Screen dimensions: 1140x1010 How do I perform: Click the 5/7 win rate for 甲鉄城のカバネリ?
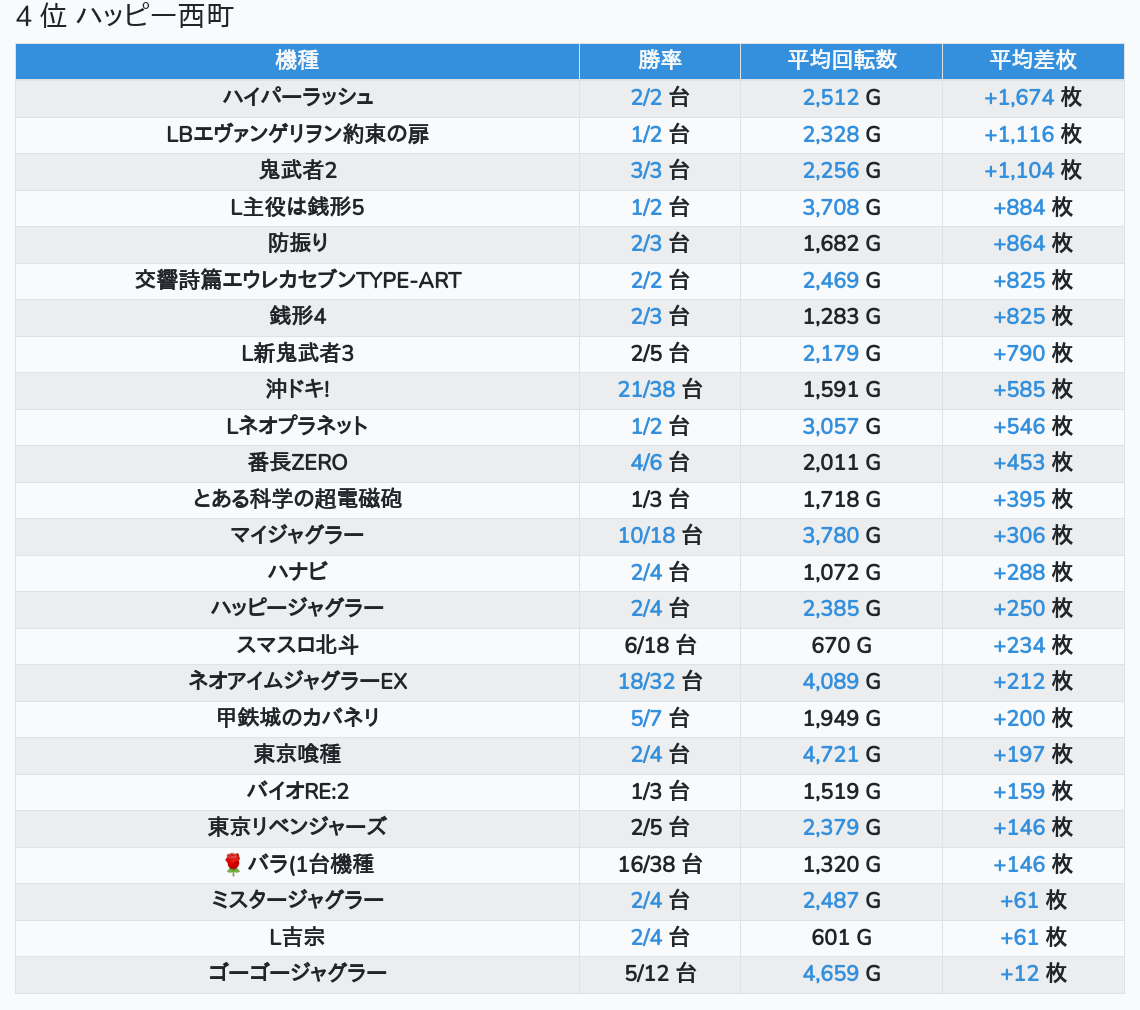pyautogui.click(x=646, y=718)
